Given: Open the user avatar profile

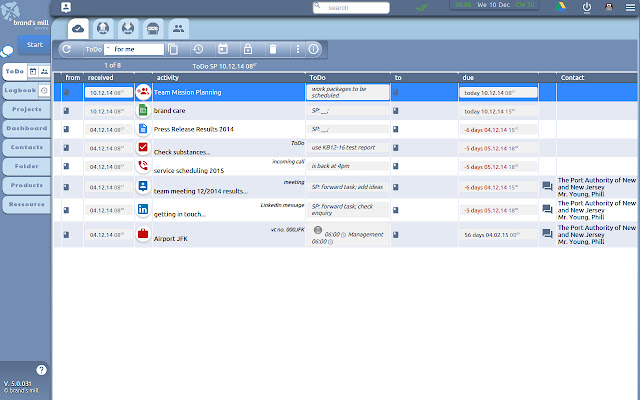Looking at the screenshot, I should point(609,7).
